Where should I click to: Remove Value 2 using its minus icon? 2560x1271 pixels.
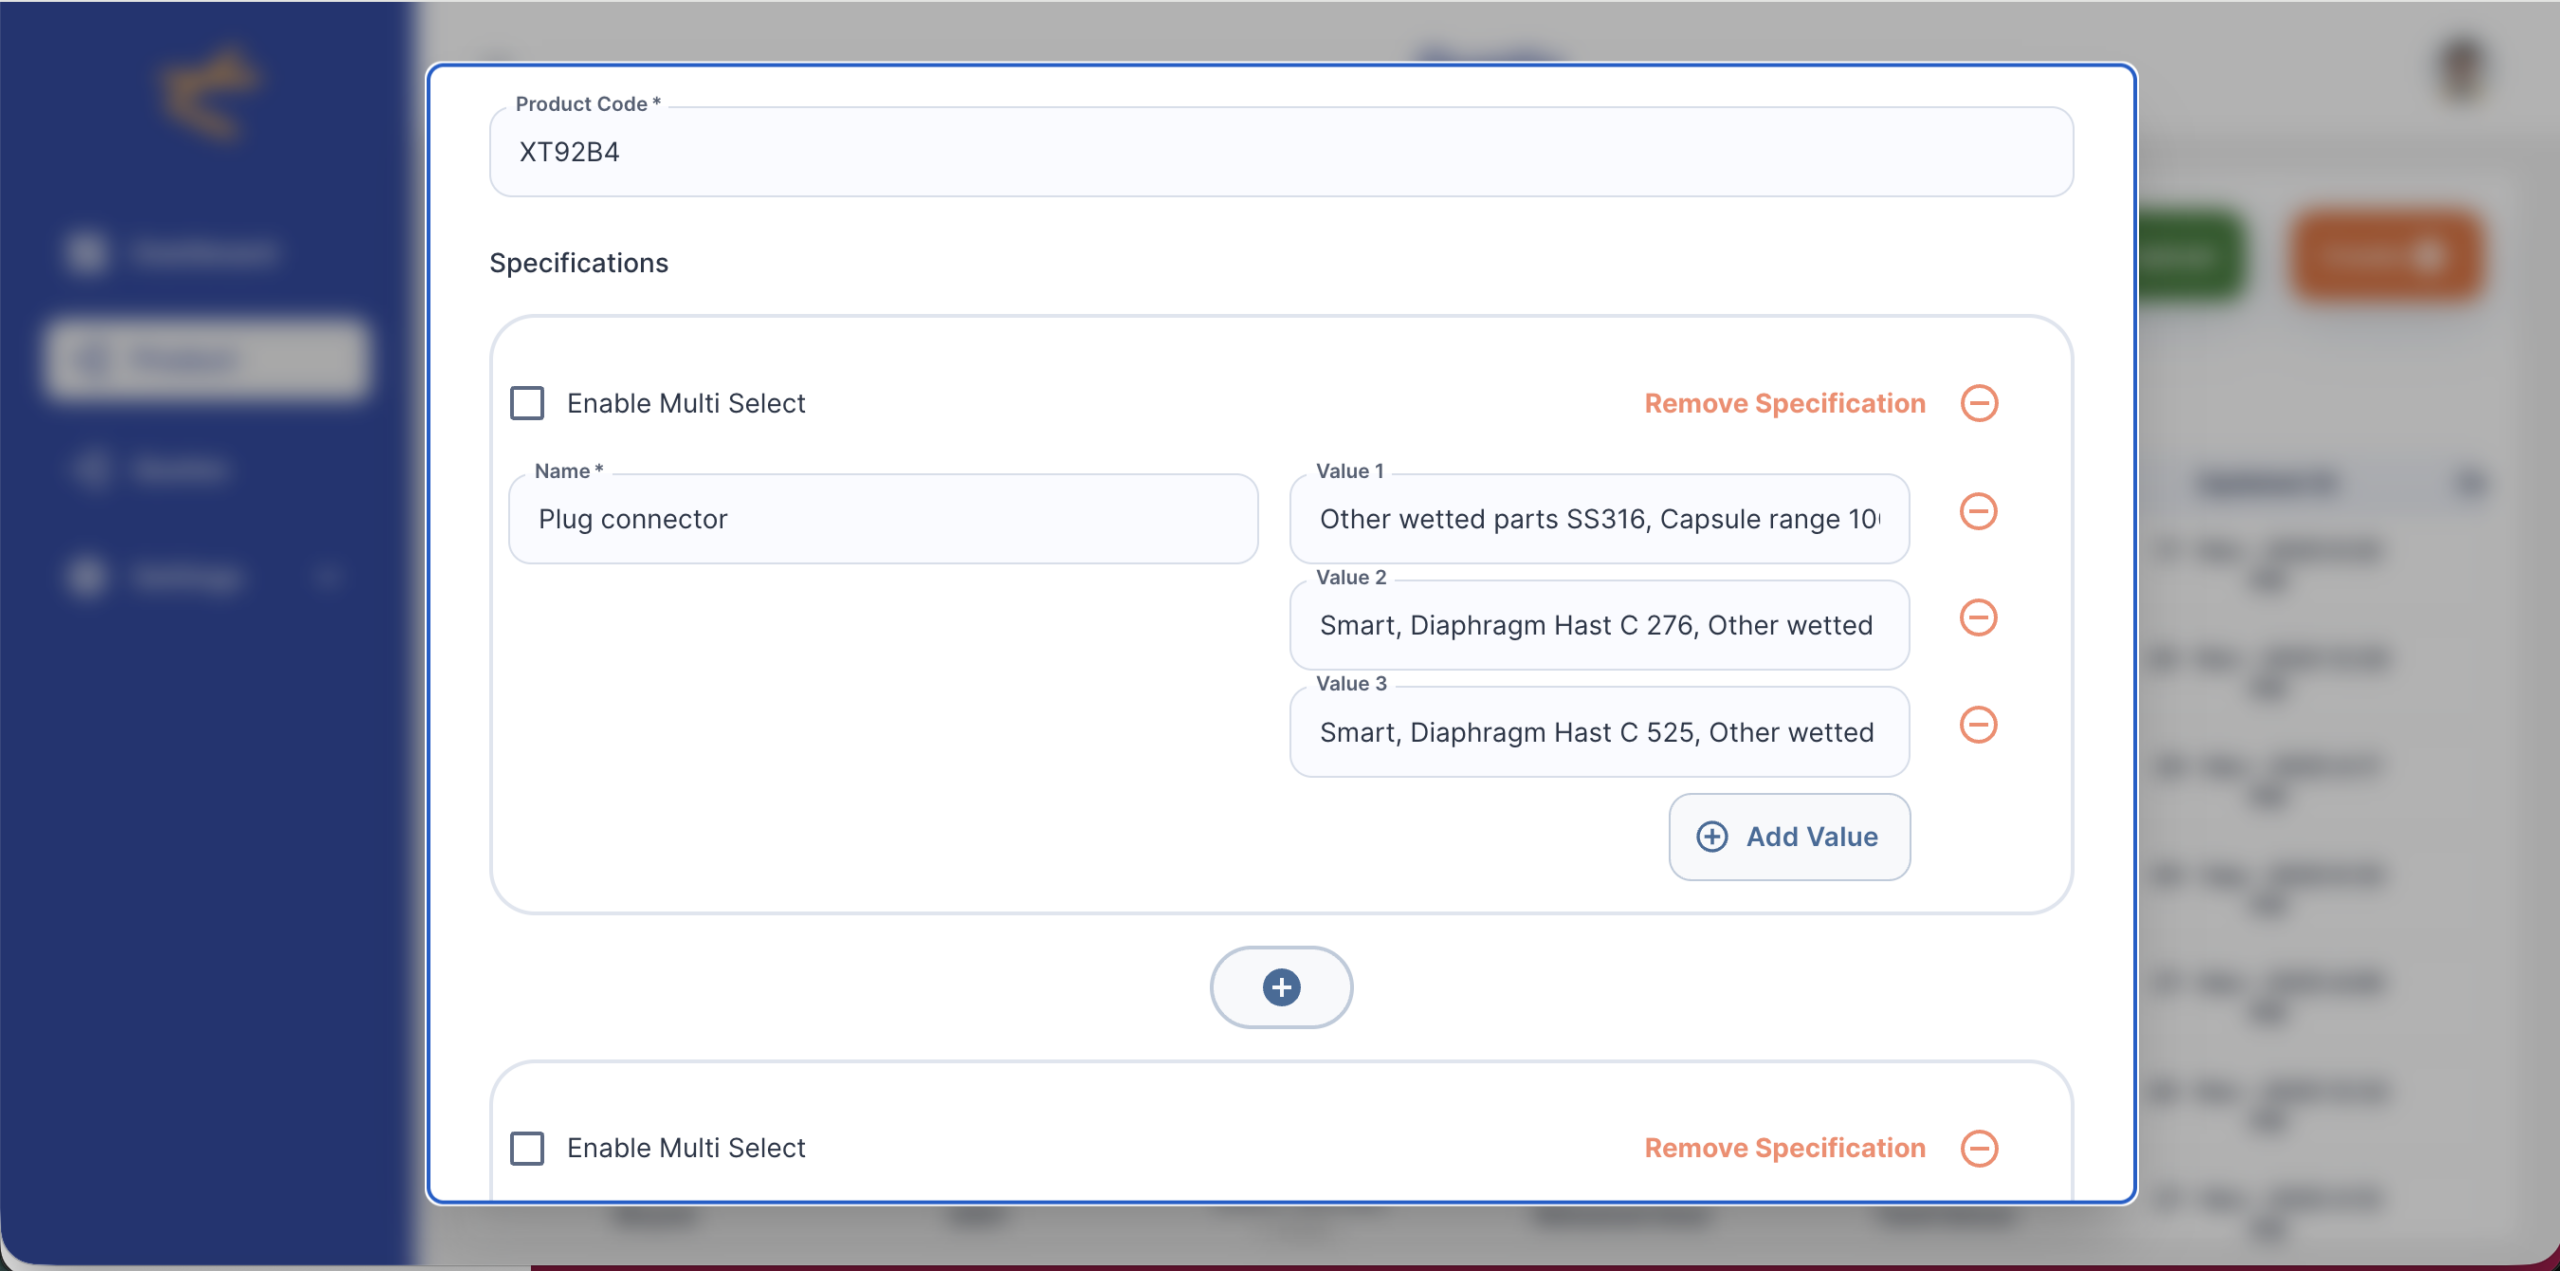tap(1977, 618)
